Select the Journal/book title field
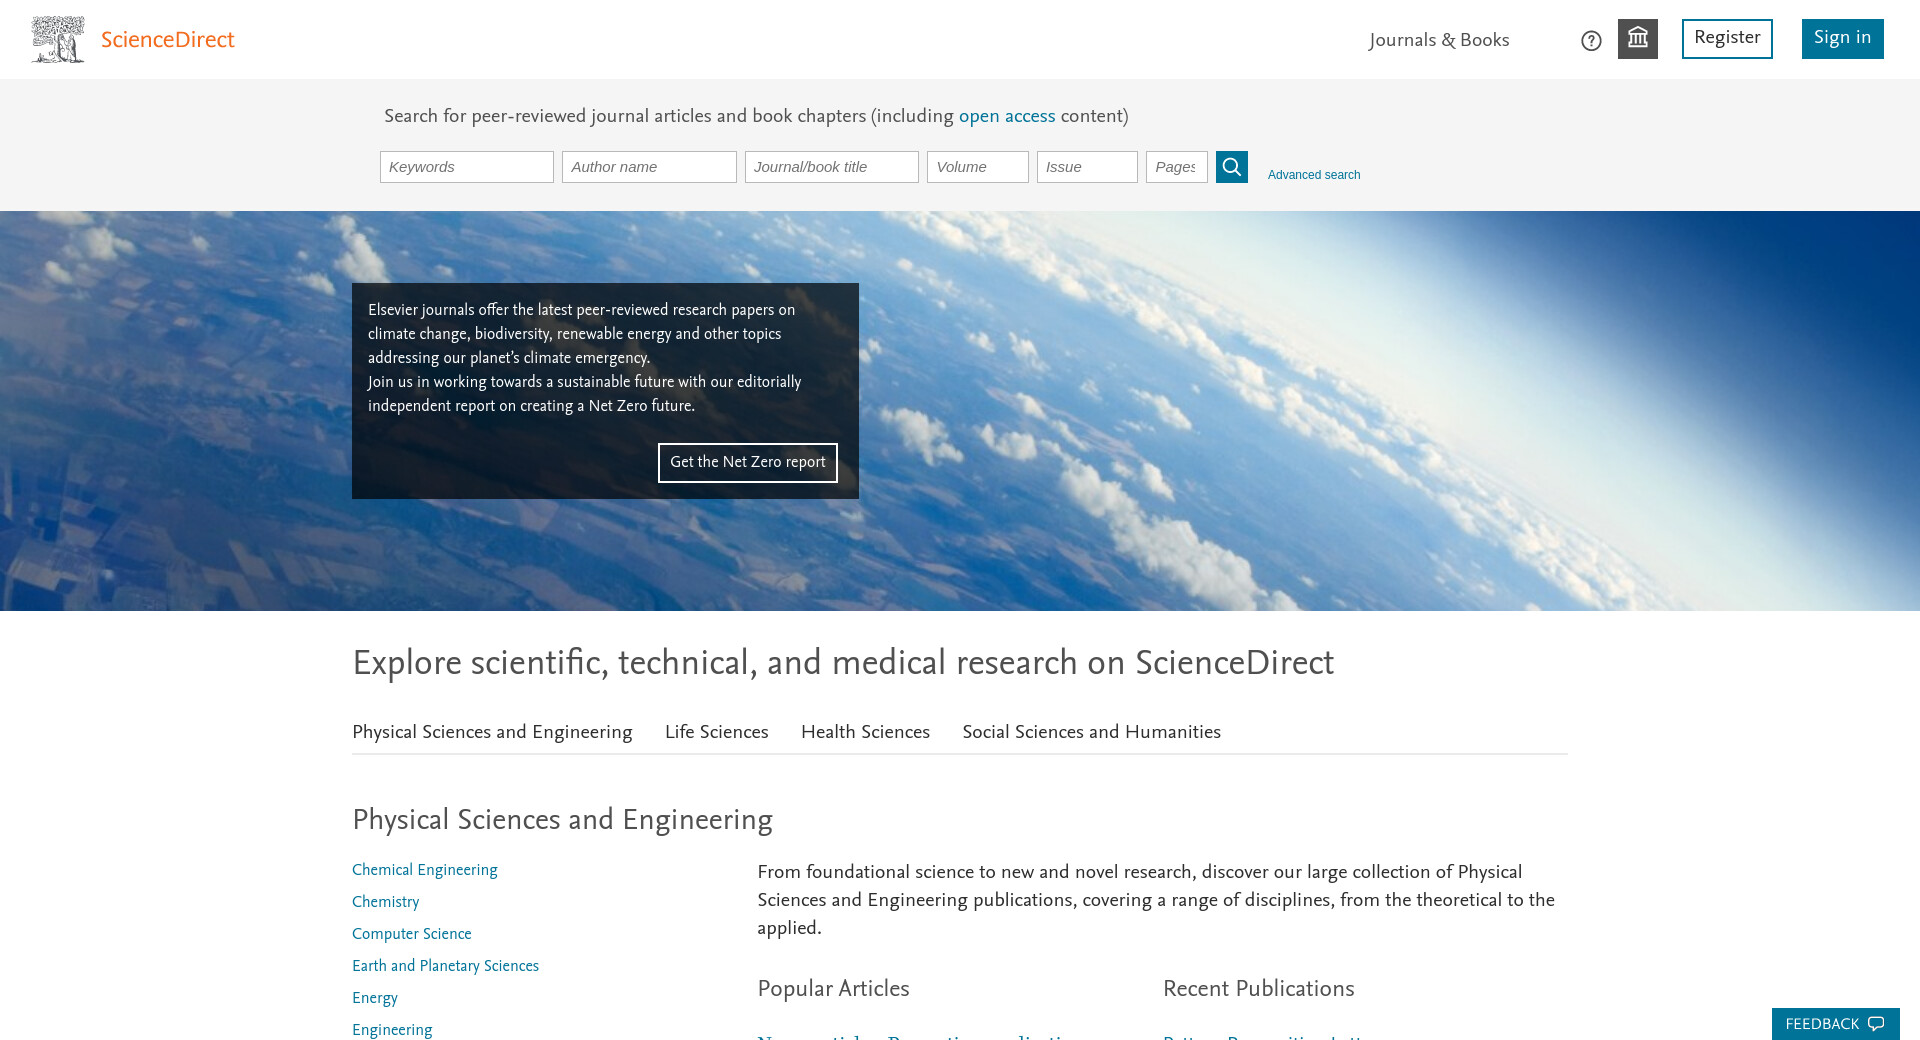 coord(830,167)
